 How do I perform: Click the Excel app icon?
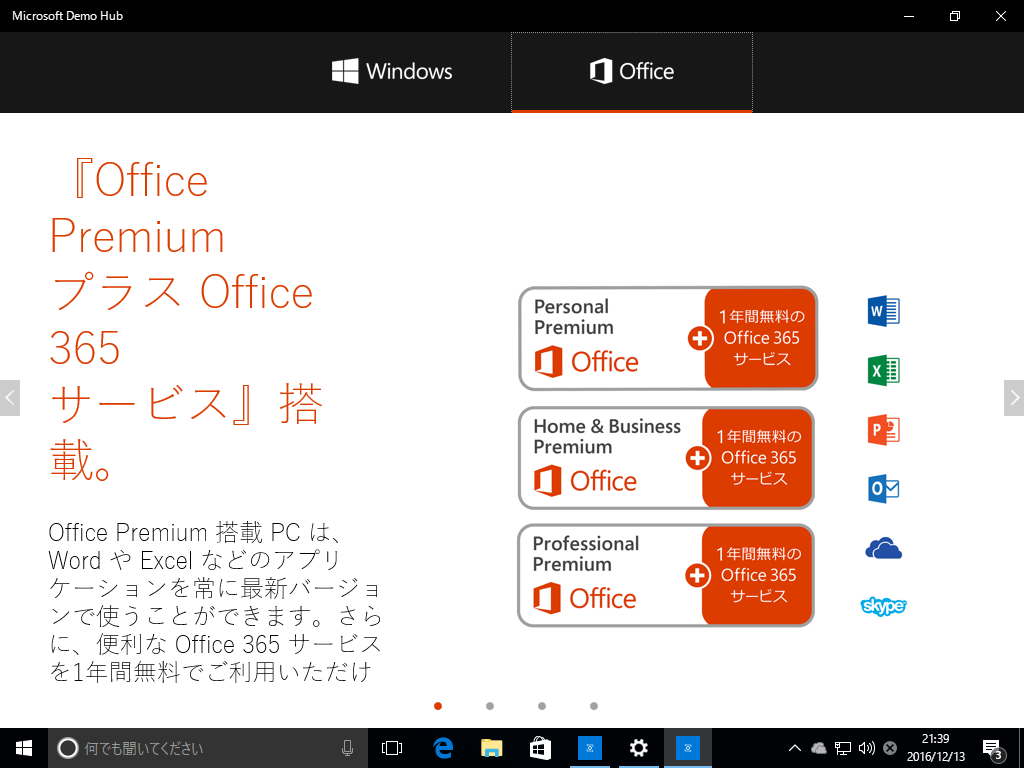point(884,370)
